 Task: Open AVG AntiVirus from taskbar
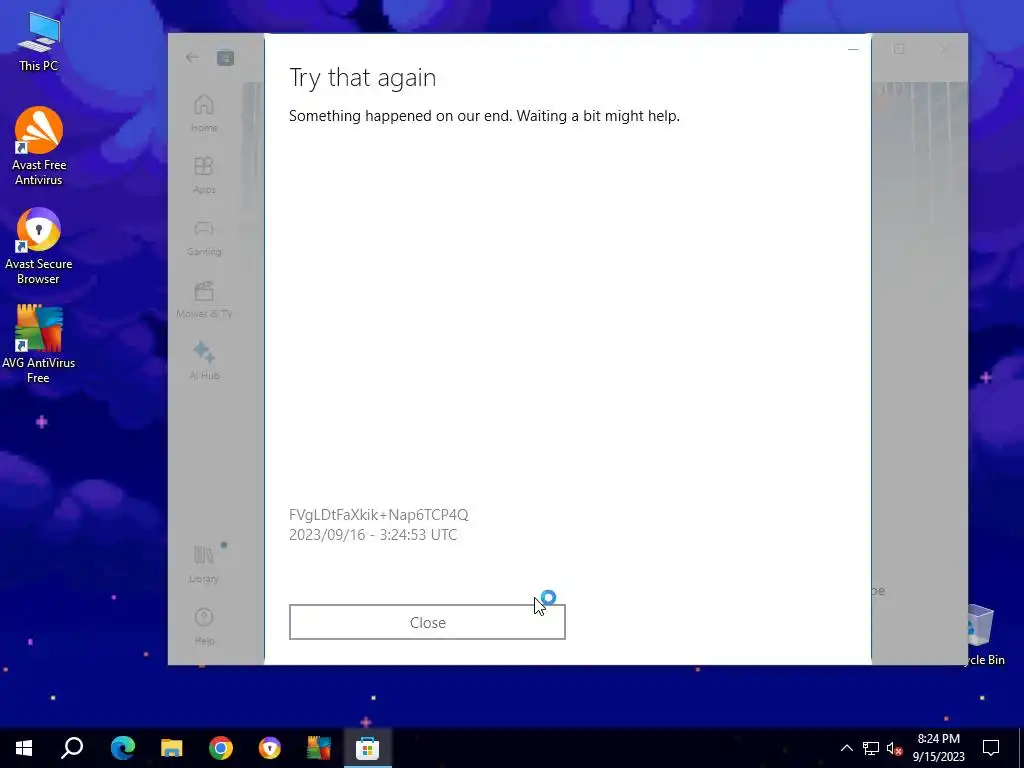tap(319, 748)
